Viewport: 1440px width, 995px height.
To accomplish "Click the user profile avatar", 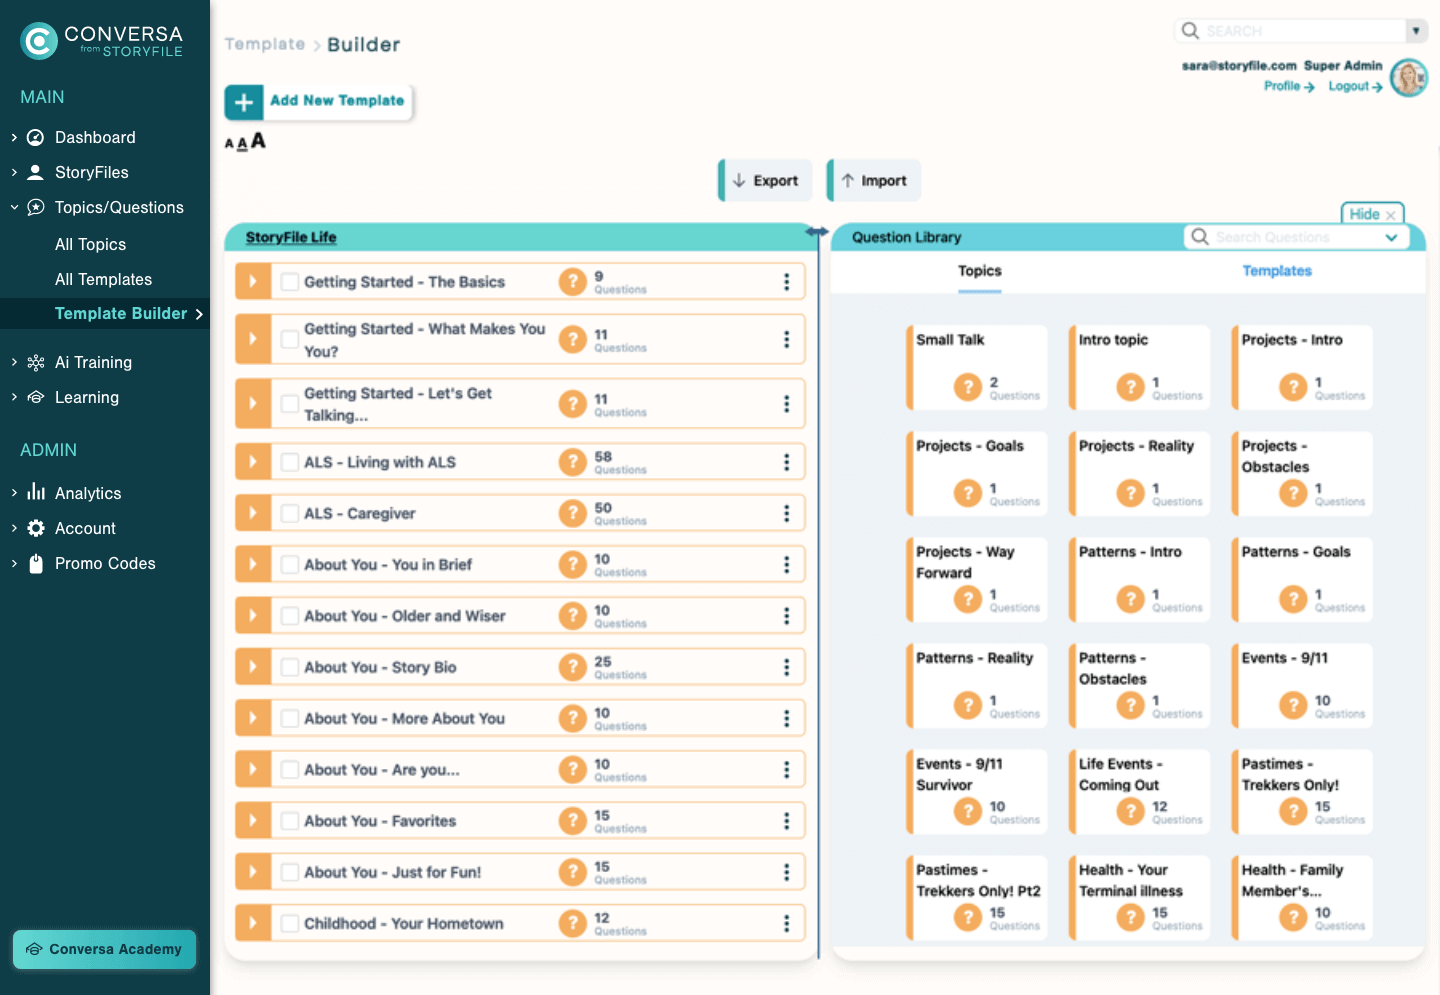I will pyautogui.click(x=1409, y=78).
